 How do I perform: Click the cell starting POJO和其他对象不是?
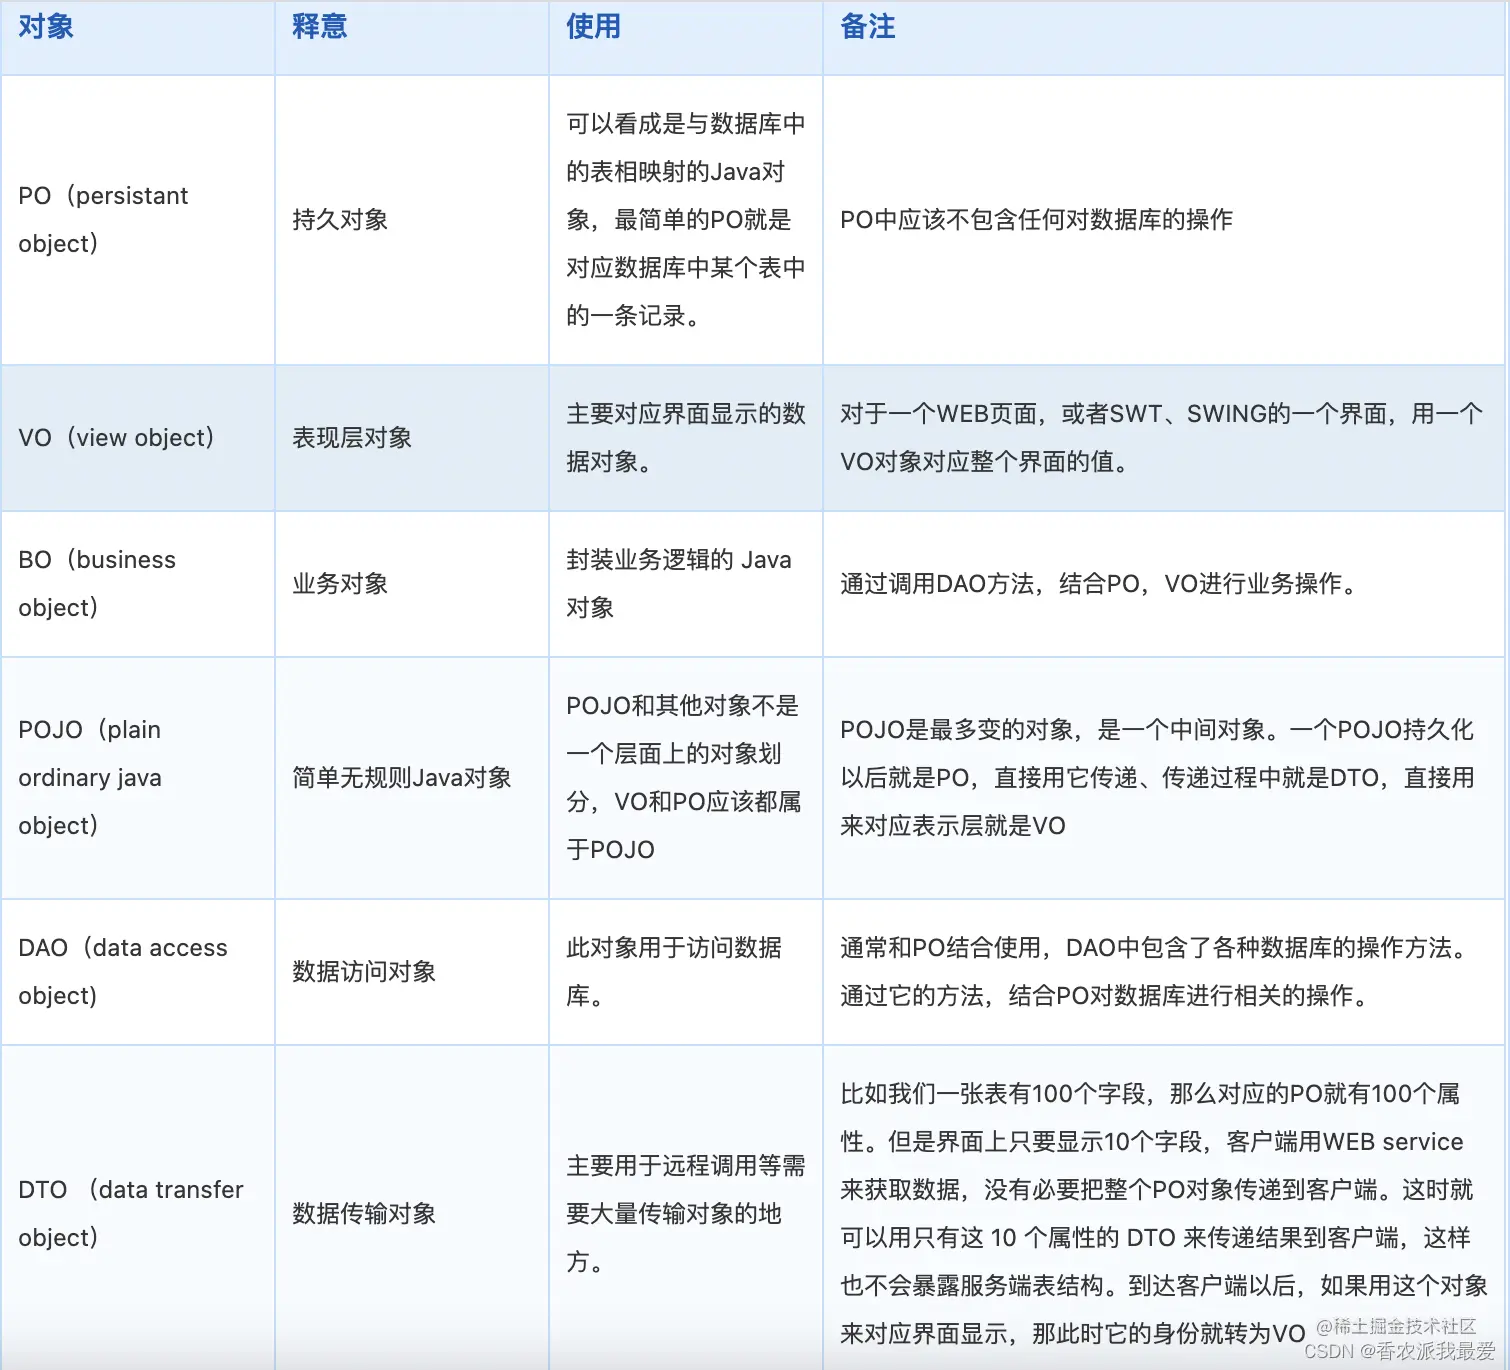pos(684,777)
